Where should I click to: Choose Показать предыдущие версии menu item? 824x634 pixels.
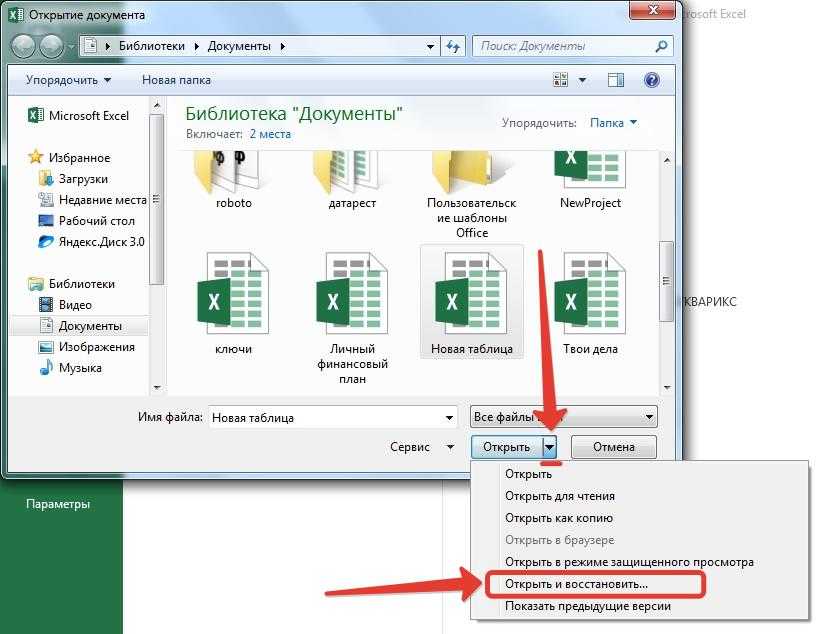(588, 606)
